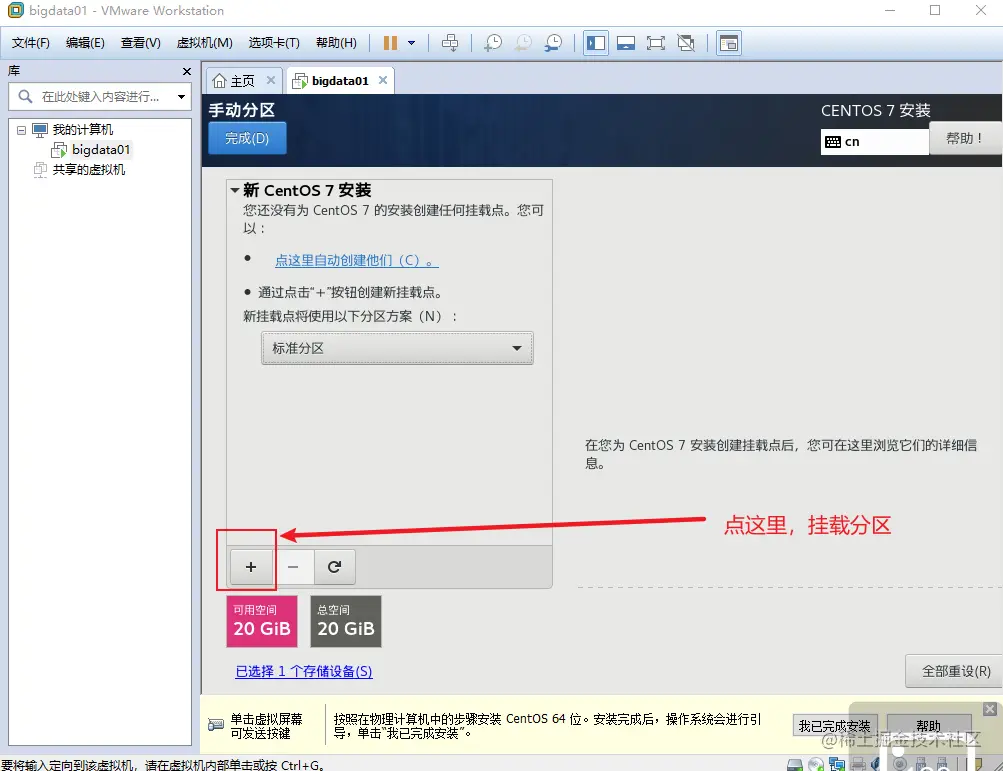The width and height of the screenshot is (1003, 771).
Task: Click the 帮助！ button in installer
Action: coord(965,138)
